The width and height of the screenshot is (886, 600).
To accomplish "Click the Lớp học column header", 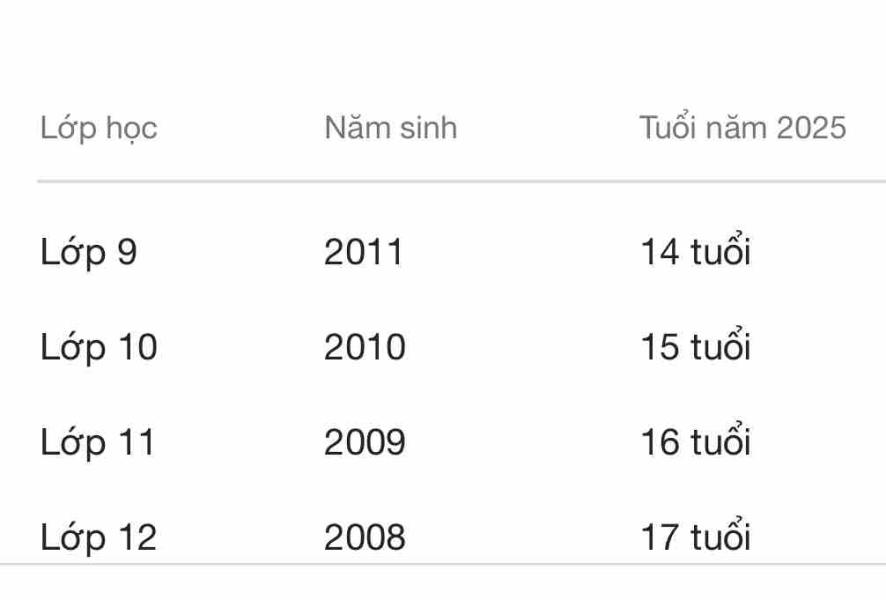I will [x=99, y=128].
